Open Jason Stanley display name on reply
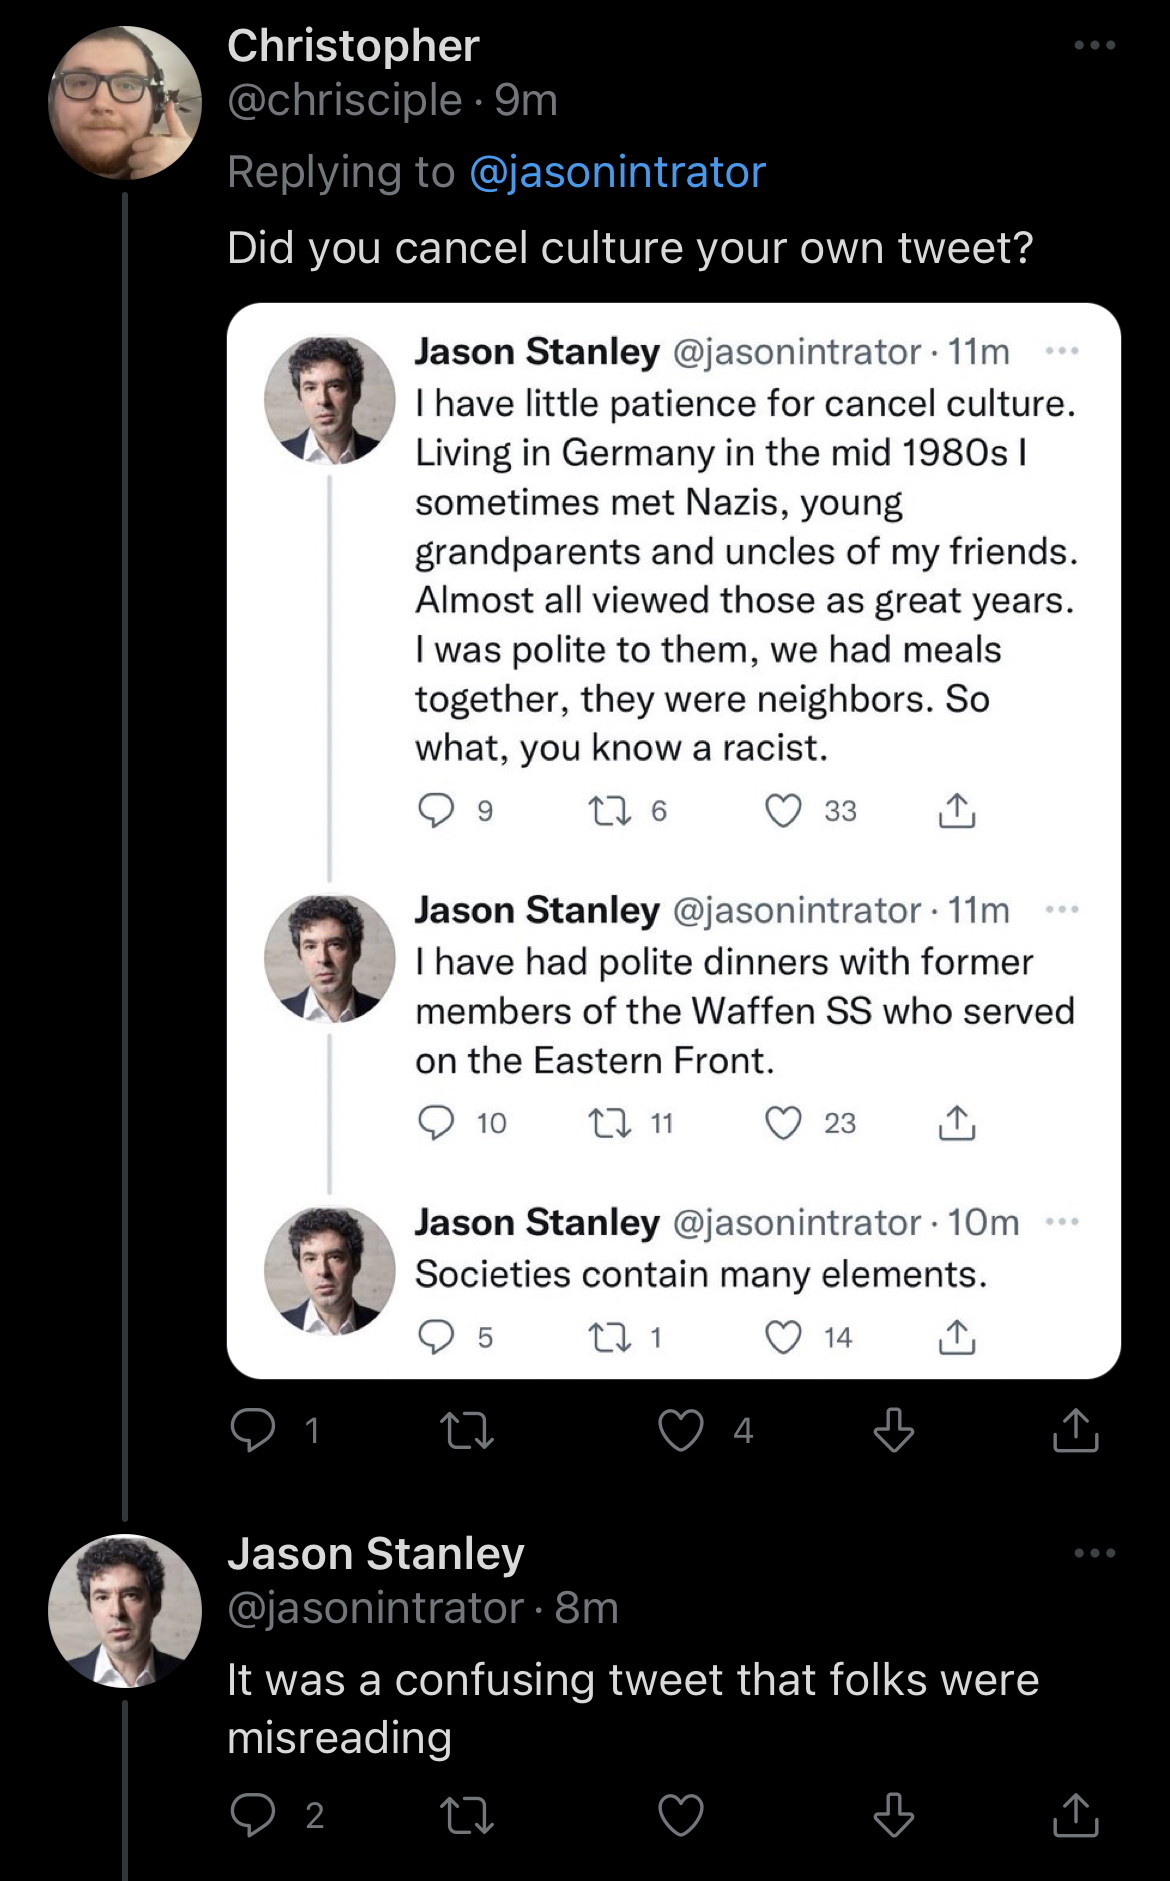 pyautogui.click(x=376, y=1554)
